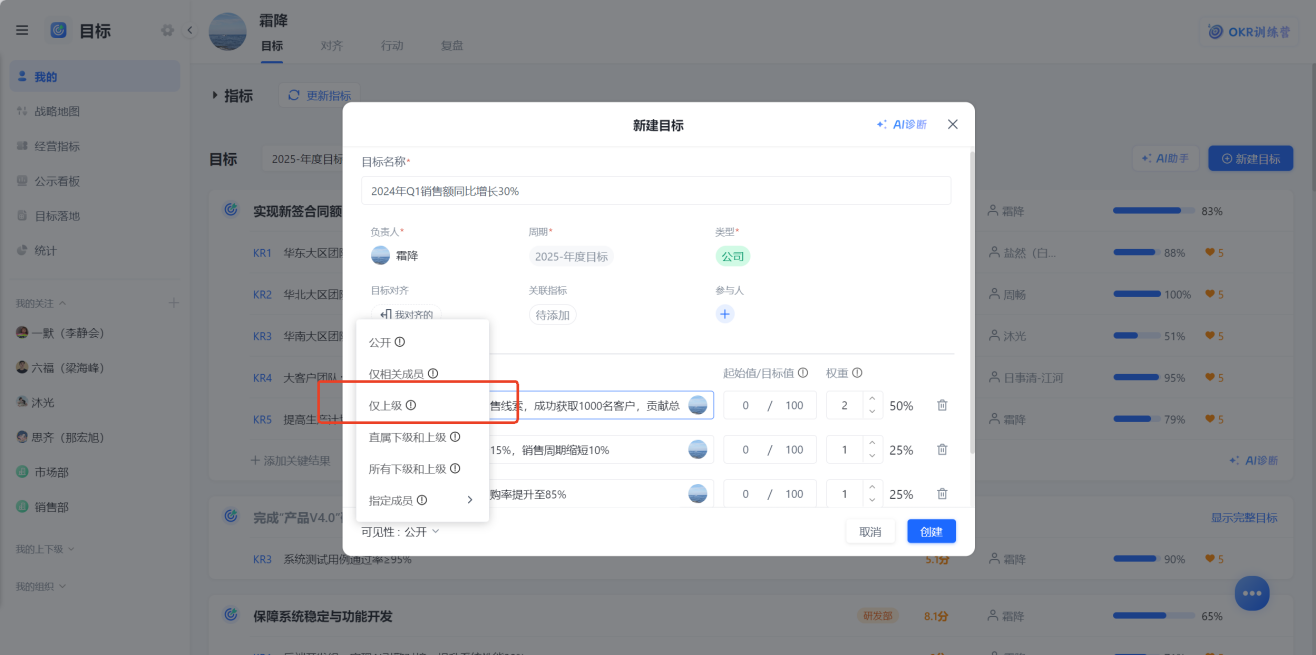Viewport: 1316px width, 655px height.
Task: Click the owner avatar in the 50% key result row
Action: tap(698, 405)
